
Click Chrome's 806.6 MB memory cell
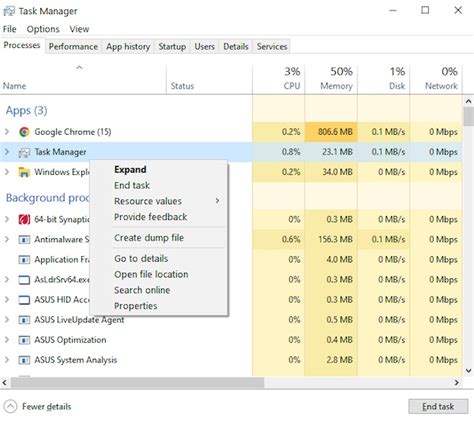[x=331, y=132]
